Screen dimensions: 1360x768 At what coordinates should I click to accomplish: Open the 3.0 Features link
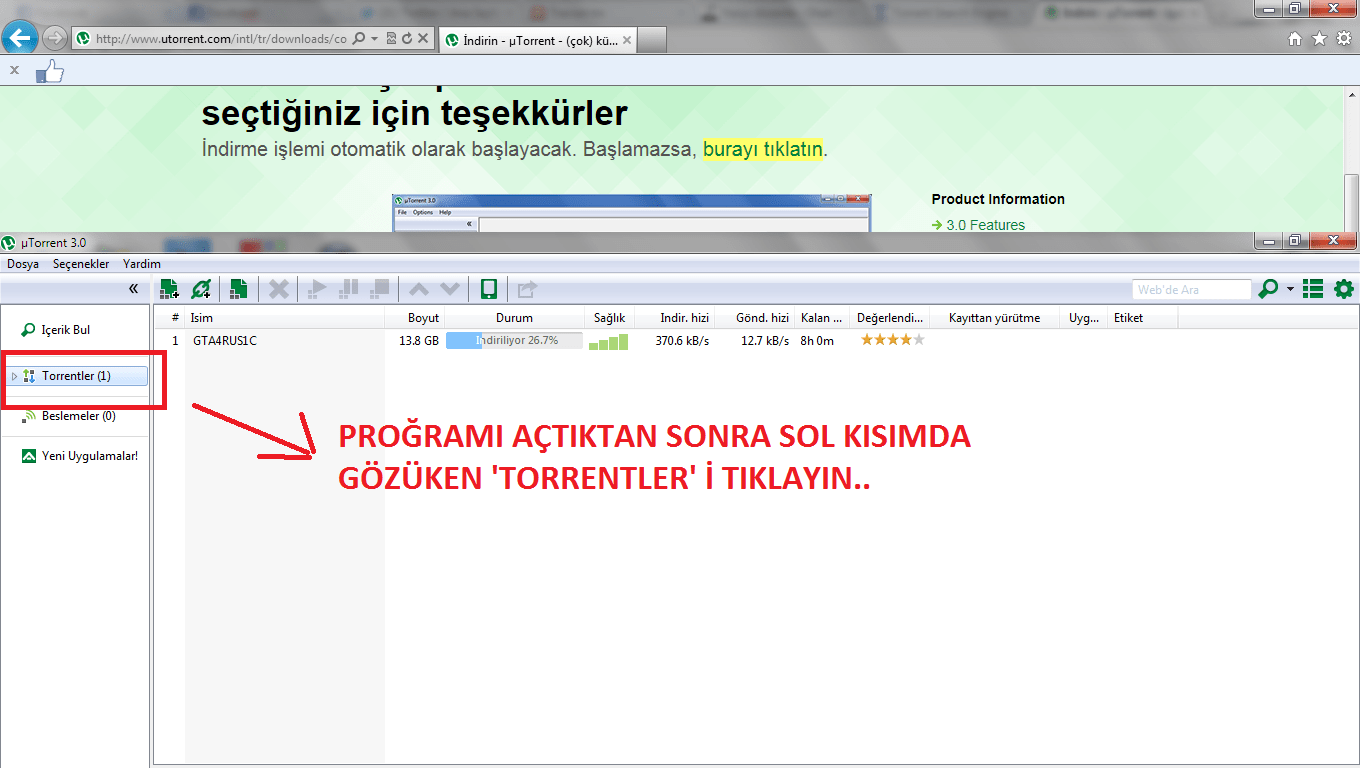point(985,225)
